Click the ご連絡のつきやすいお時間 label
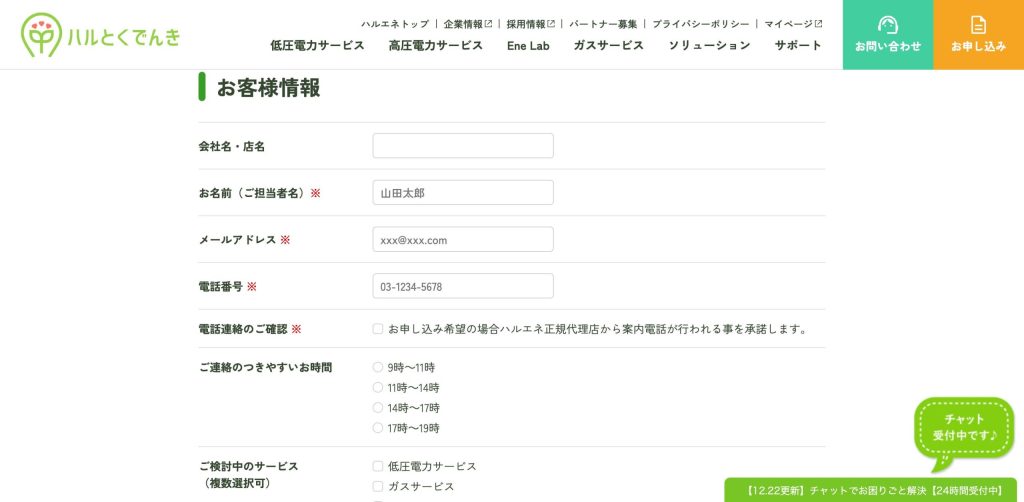The image size is (1024, 502). tap(266, 368)
